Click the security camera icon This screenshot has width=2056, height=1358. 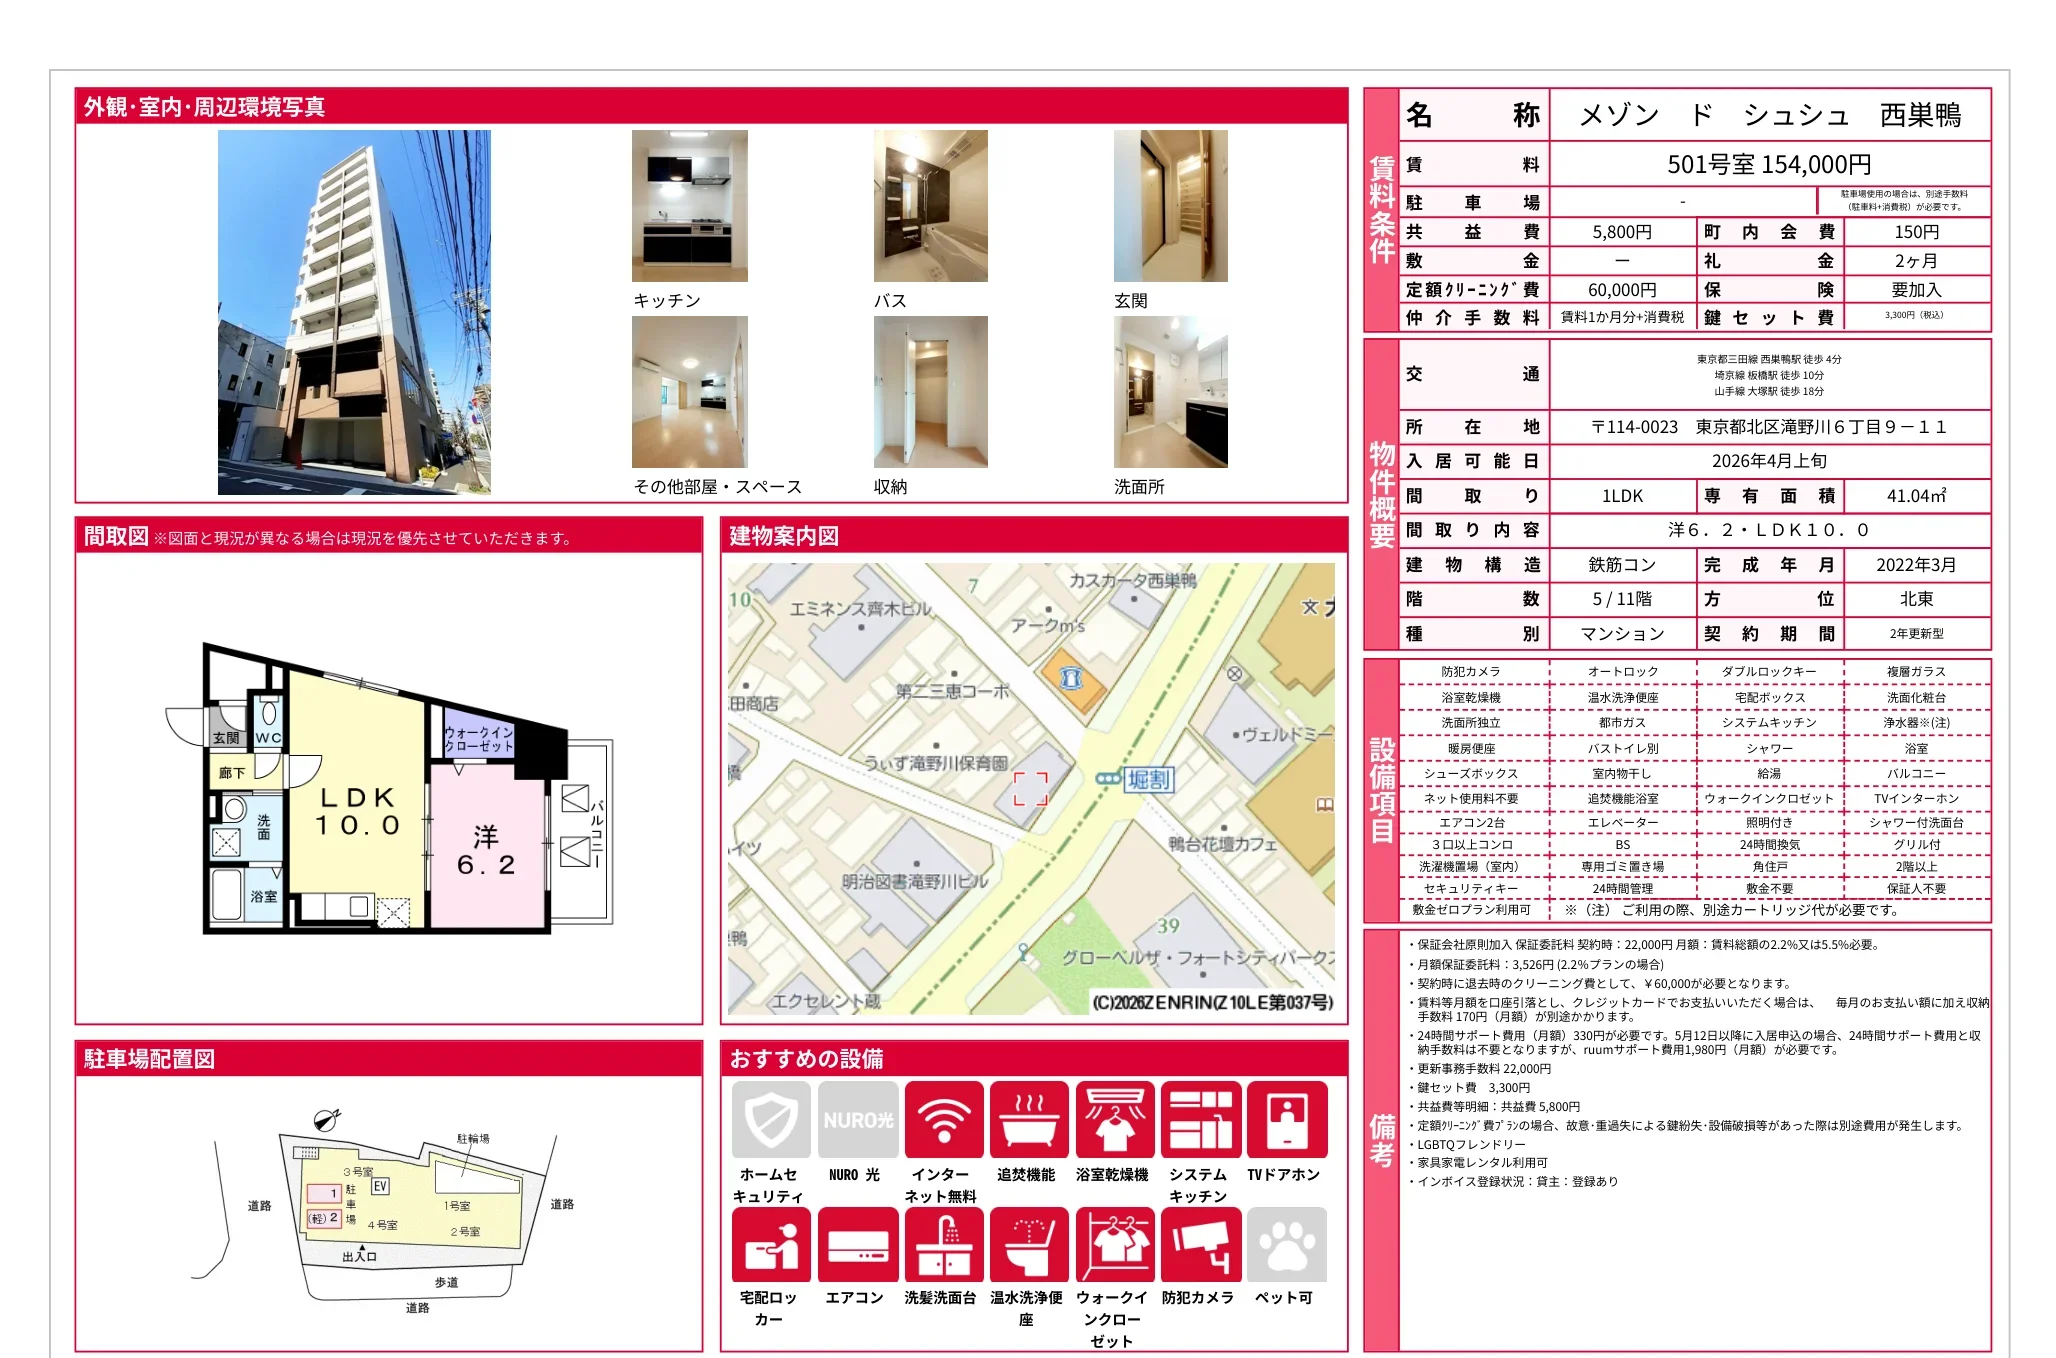coord(1200,1244)
